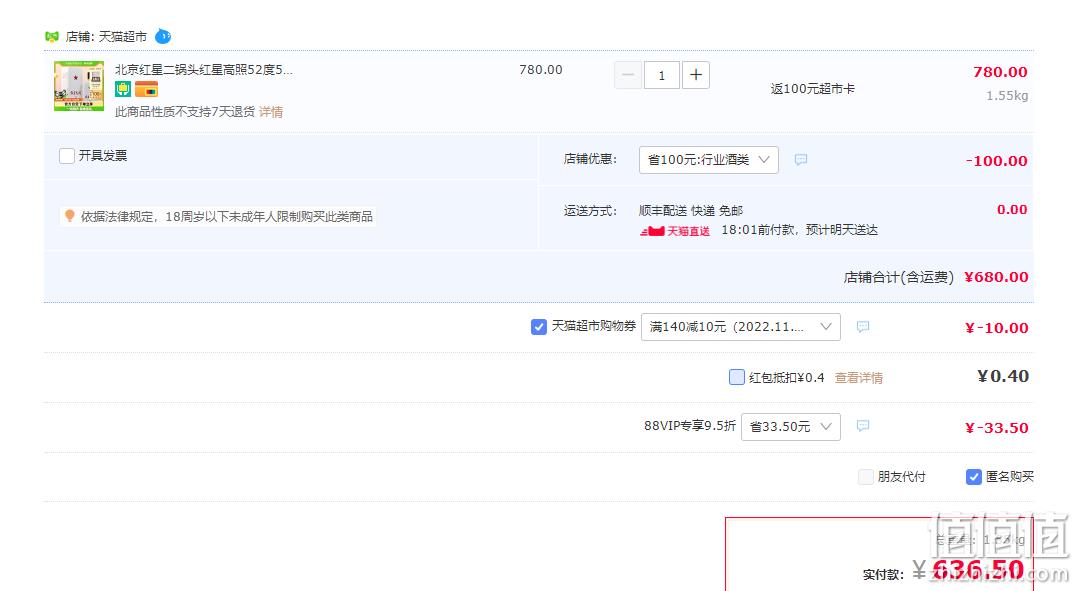The height and width of the screenshot is (591, 1078).
Task: Click the unit price 780.00 in black
Action: coord(541,69)
